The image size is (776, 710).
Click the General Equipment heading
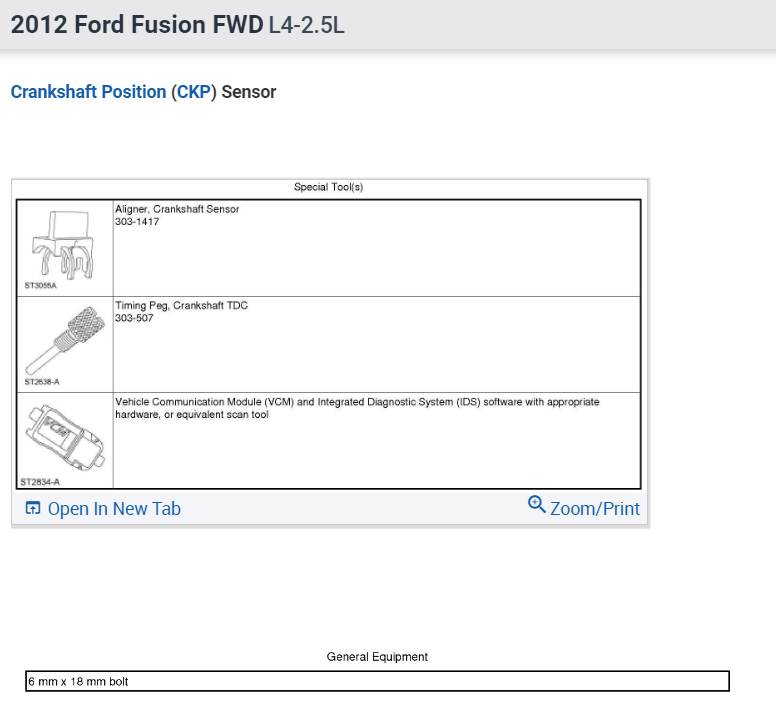pos(377,657)
